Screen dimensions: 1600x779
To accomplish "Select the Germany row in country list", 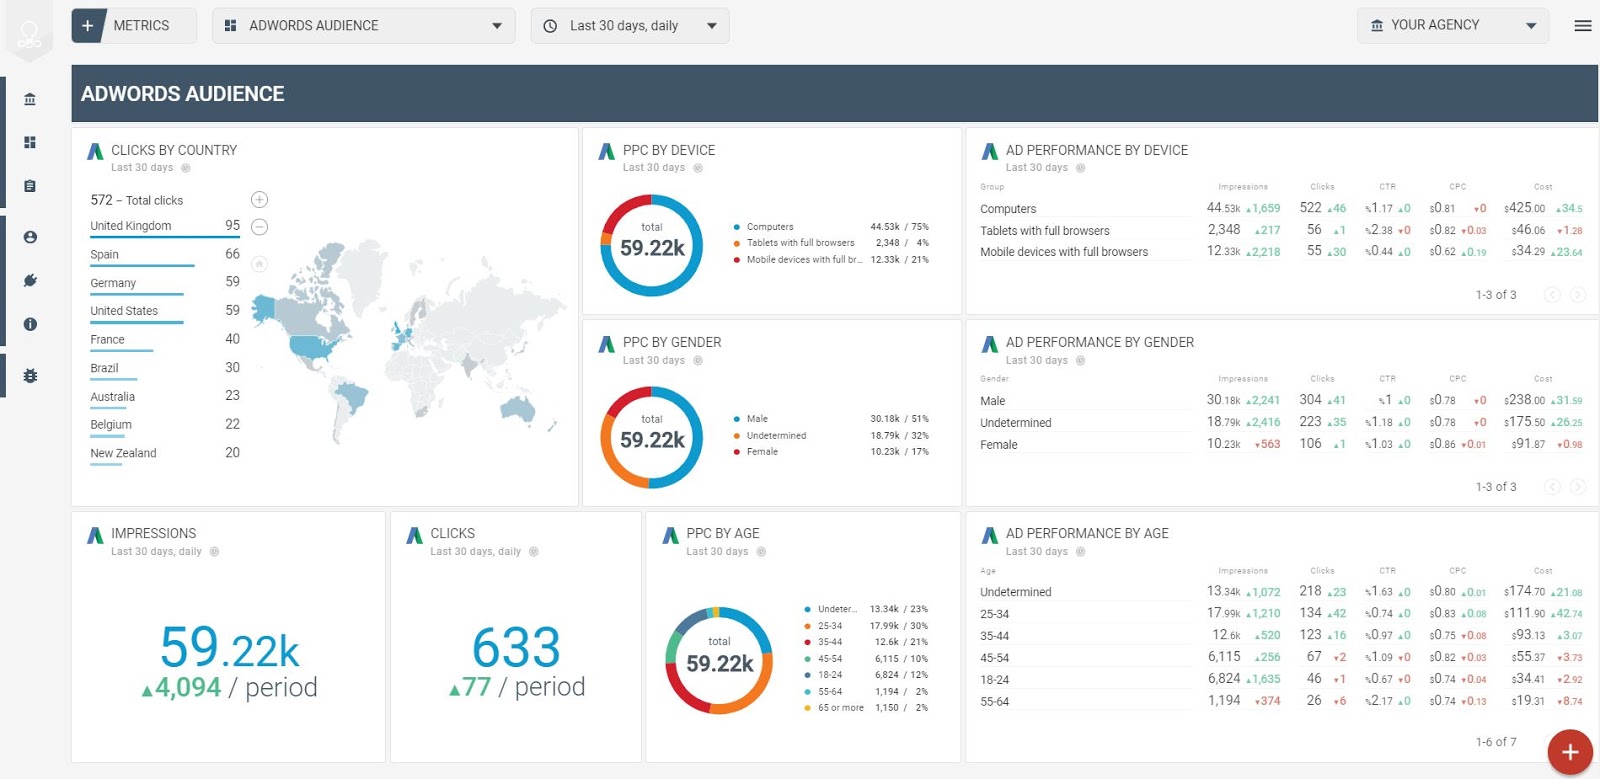I will 165,283.
